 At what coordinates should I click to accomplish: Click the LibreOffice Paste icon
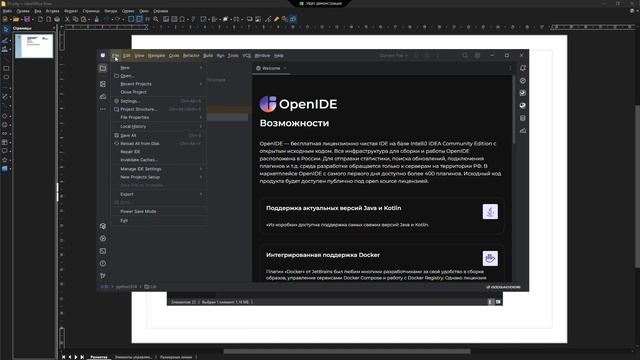[84, 19]
